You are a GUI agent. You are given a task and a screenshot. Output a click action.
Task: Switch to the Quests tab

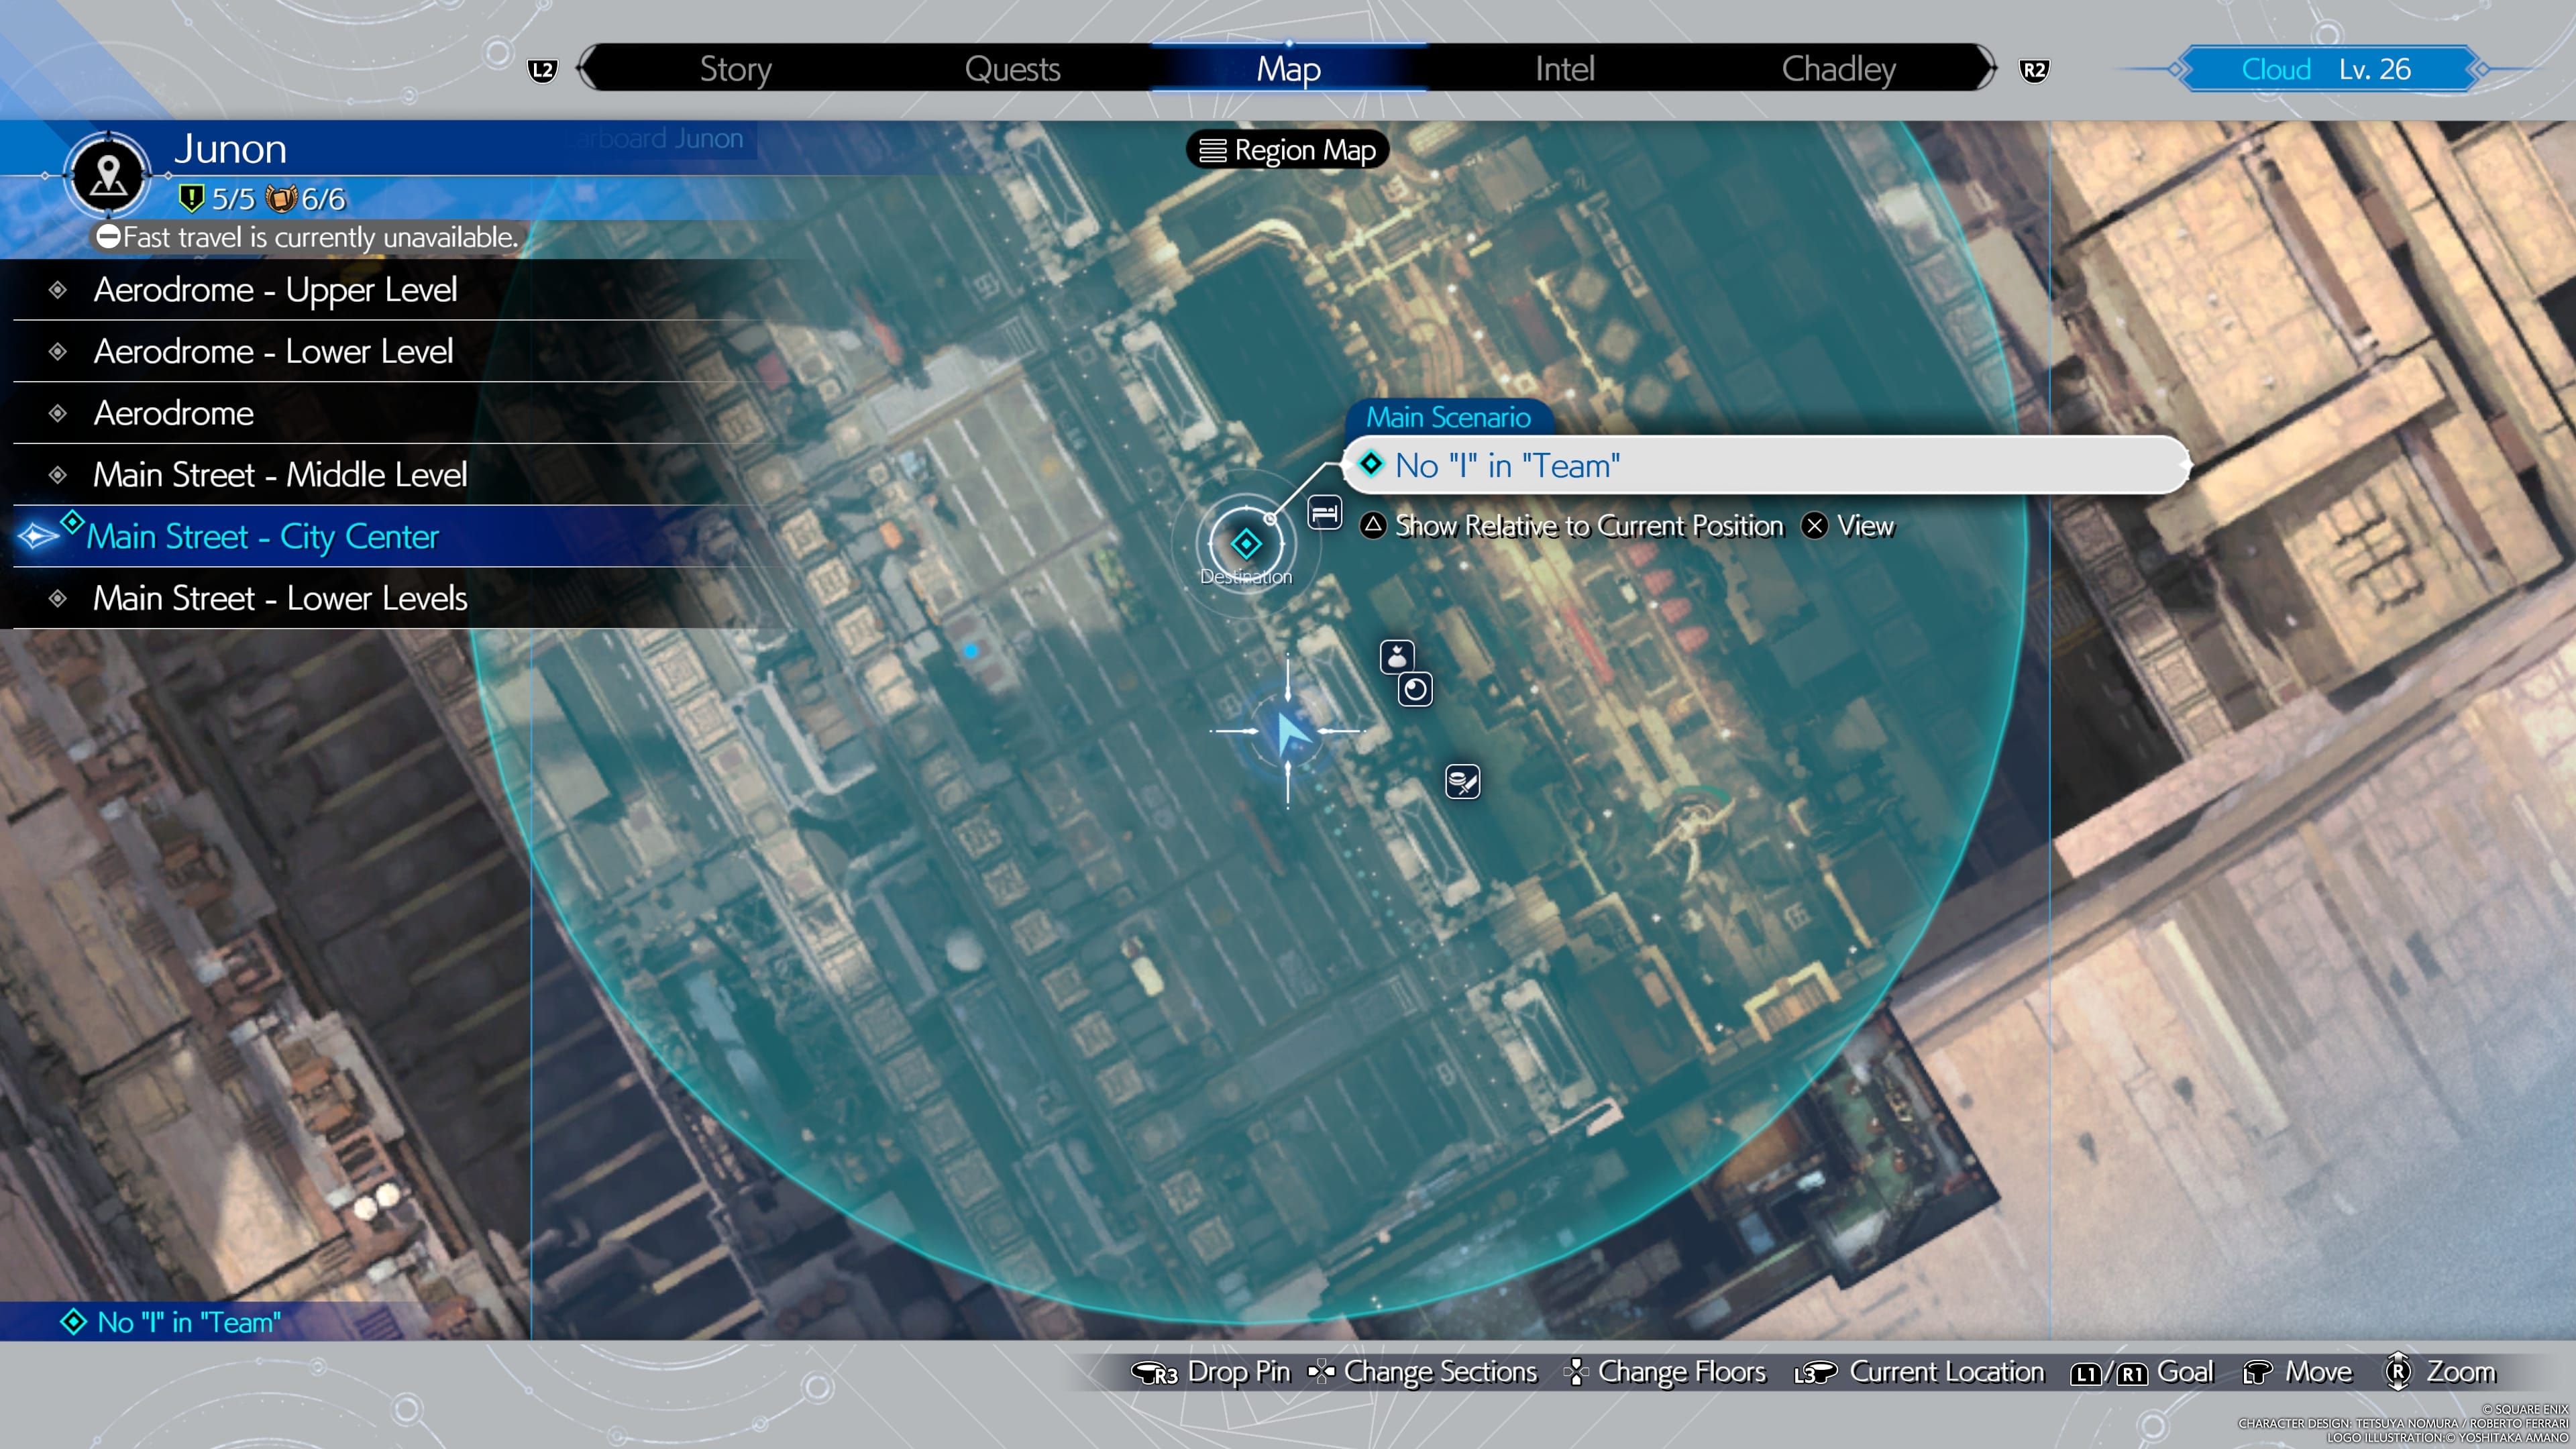click(1012, 69)
